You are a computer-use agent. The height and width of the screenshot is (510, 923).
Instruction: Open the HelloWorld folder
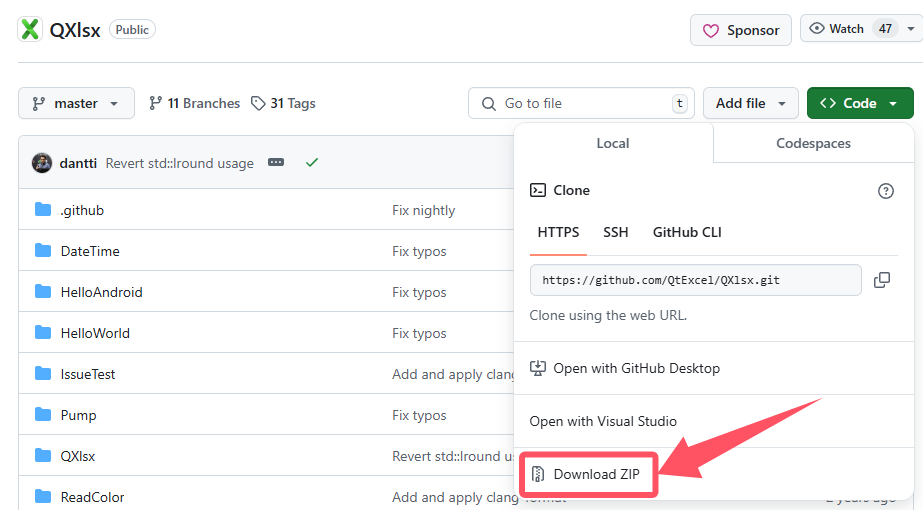click(x=95, y=333)
